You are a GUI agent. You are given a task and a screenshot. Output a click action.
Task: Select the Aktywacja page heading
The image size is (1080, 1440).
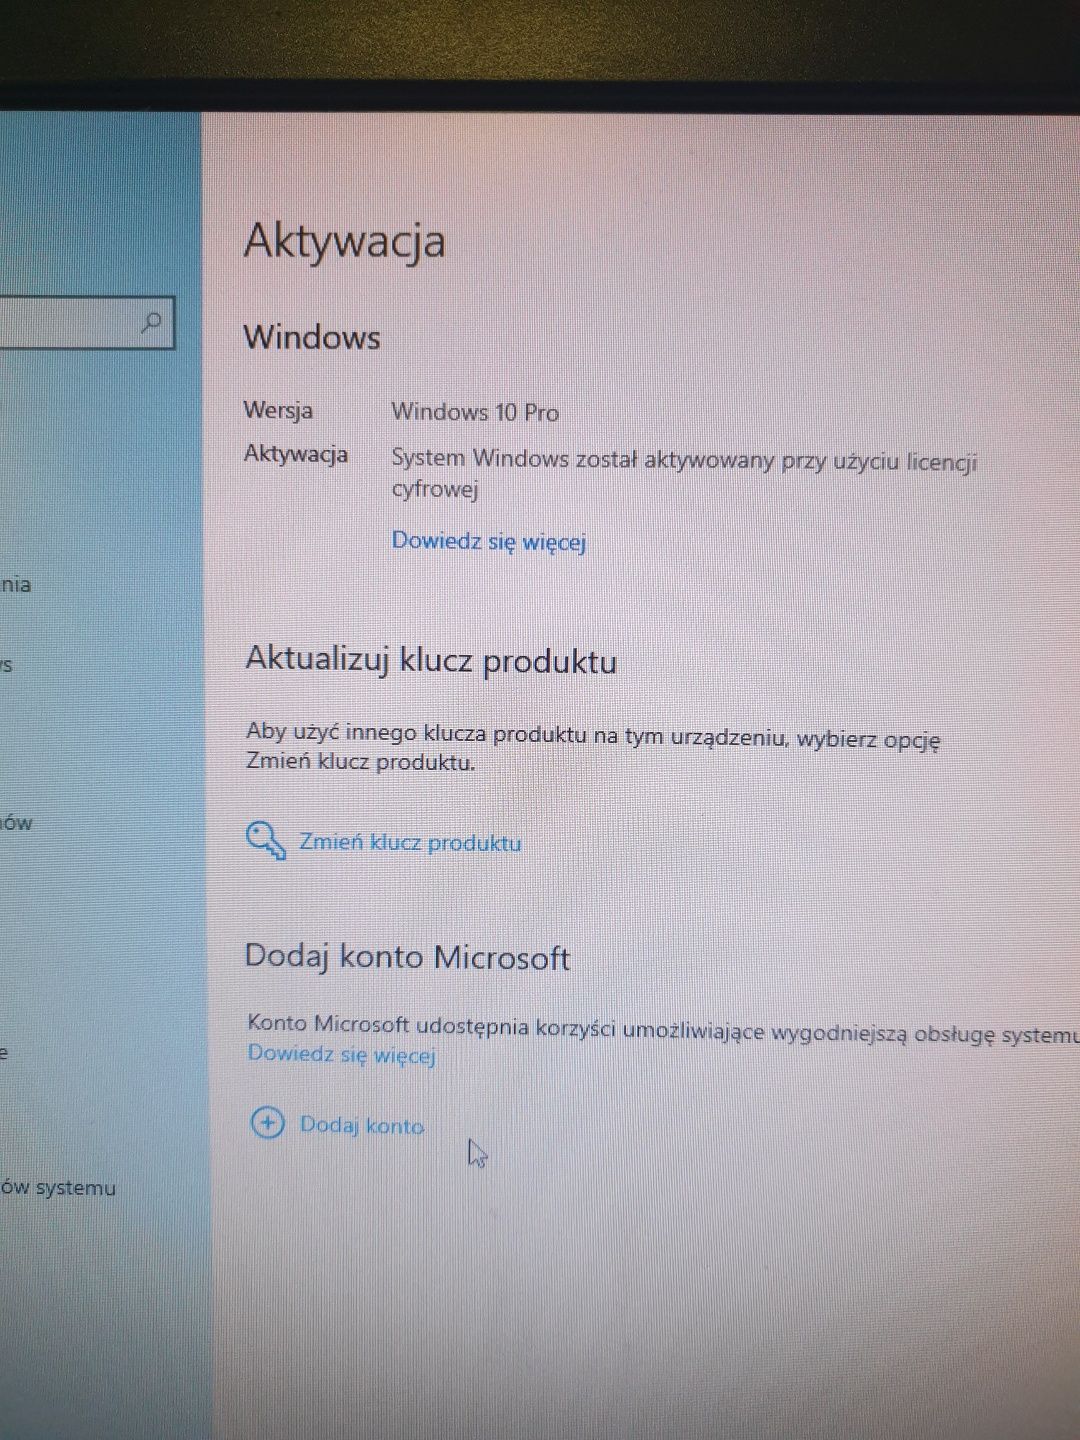[x=345, y=242]
